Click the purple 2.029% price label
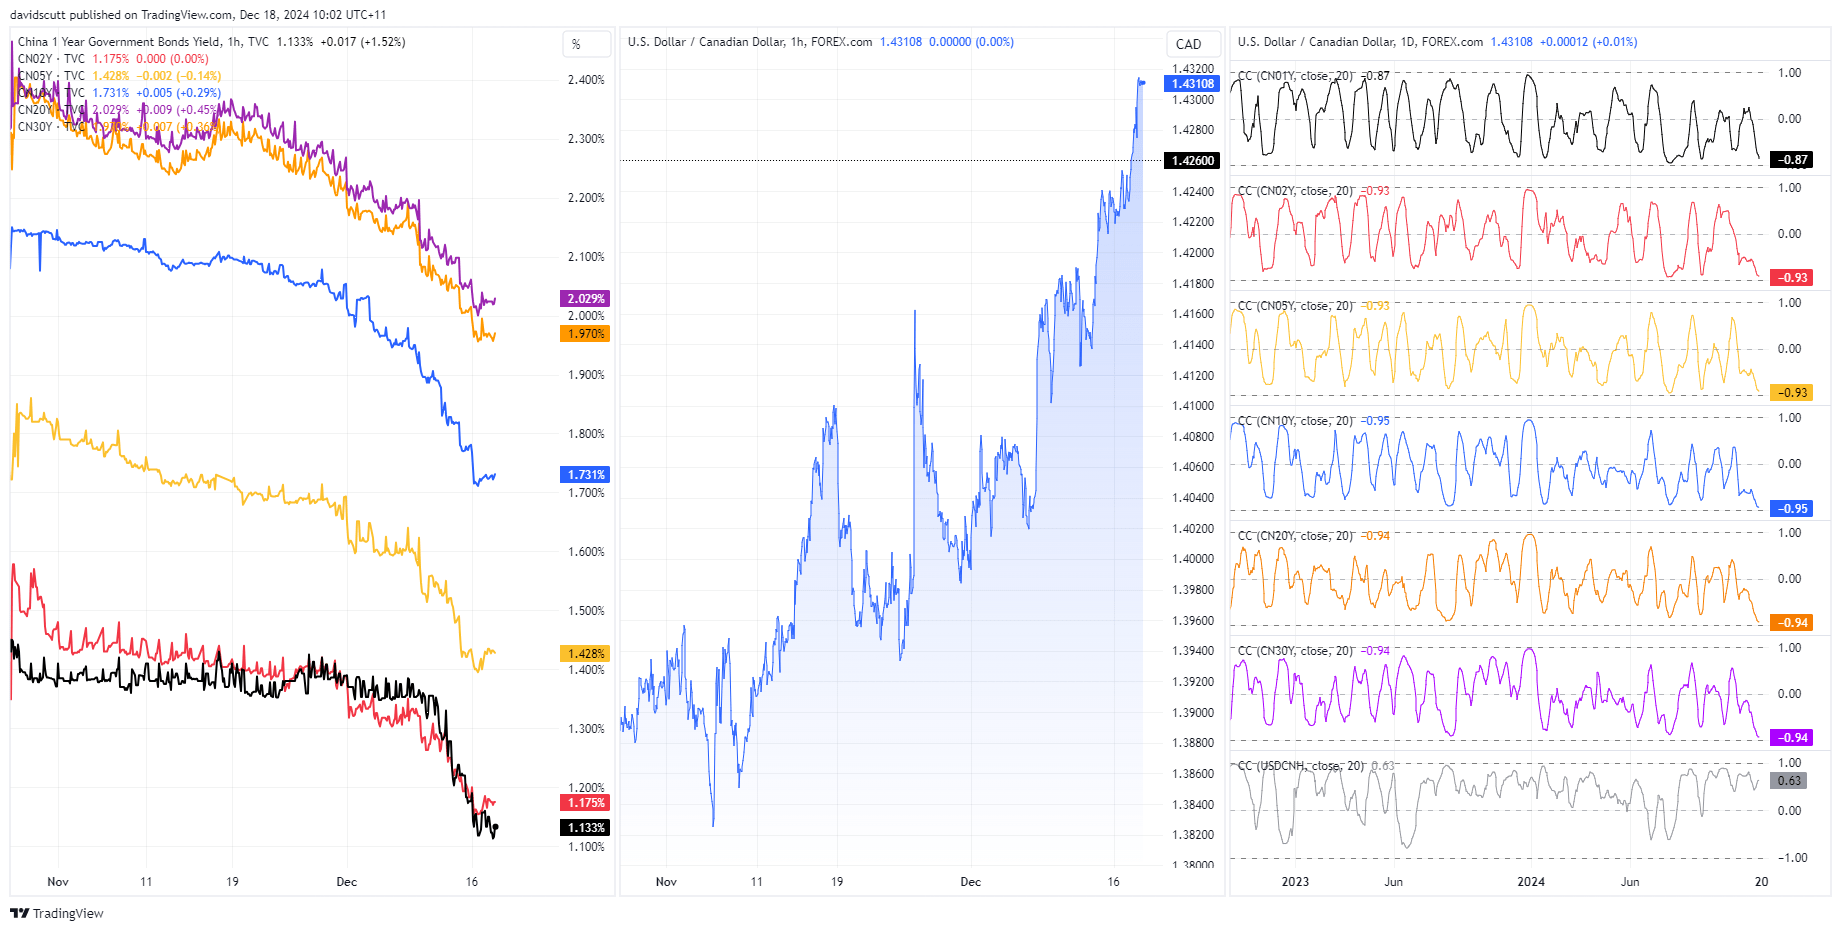This screenshot has width=1841, height=931. pos(585,299)
